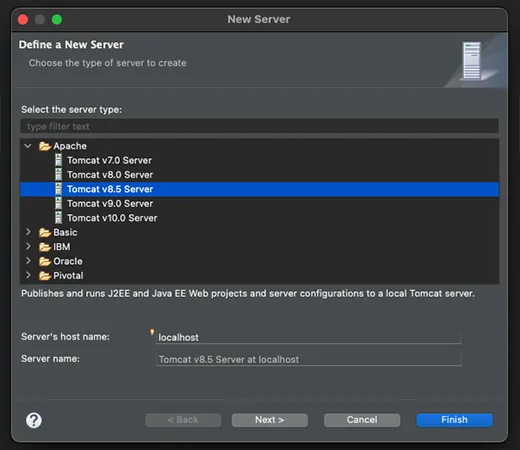Click the Basic folder icon

pyautogui.click(x=45, y=232)
